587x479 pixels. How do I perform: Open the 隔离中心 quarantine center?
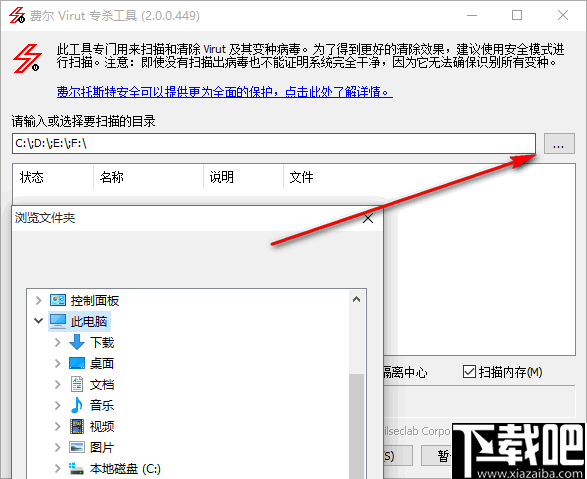tap(405, 372)
